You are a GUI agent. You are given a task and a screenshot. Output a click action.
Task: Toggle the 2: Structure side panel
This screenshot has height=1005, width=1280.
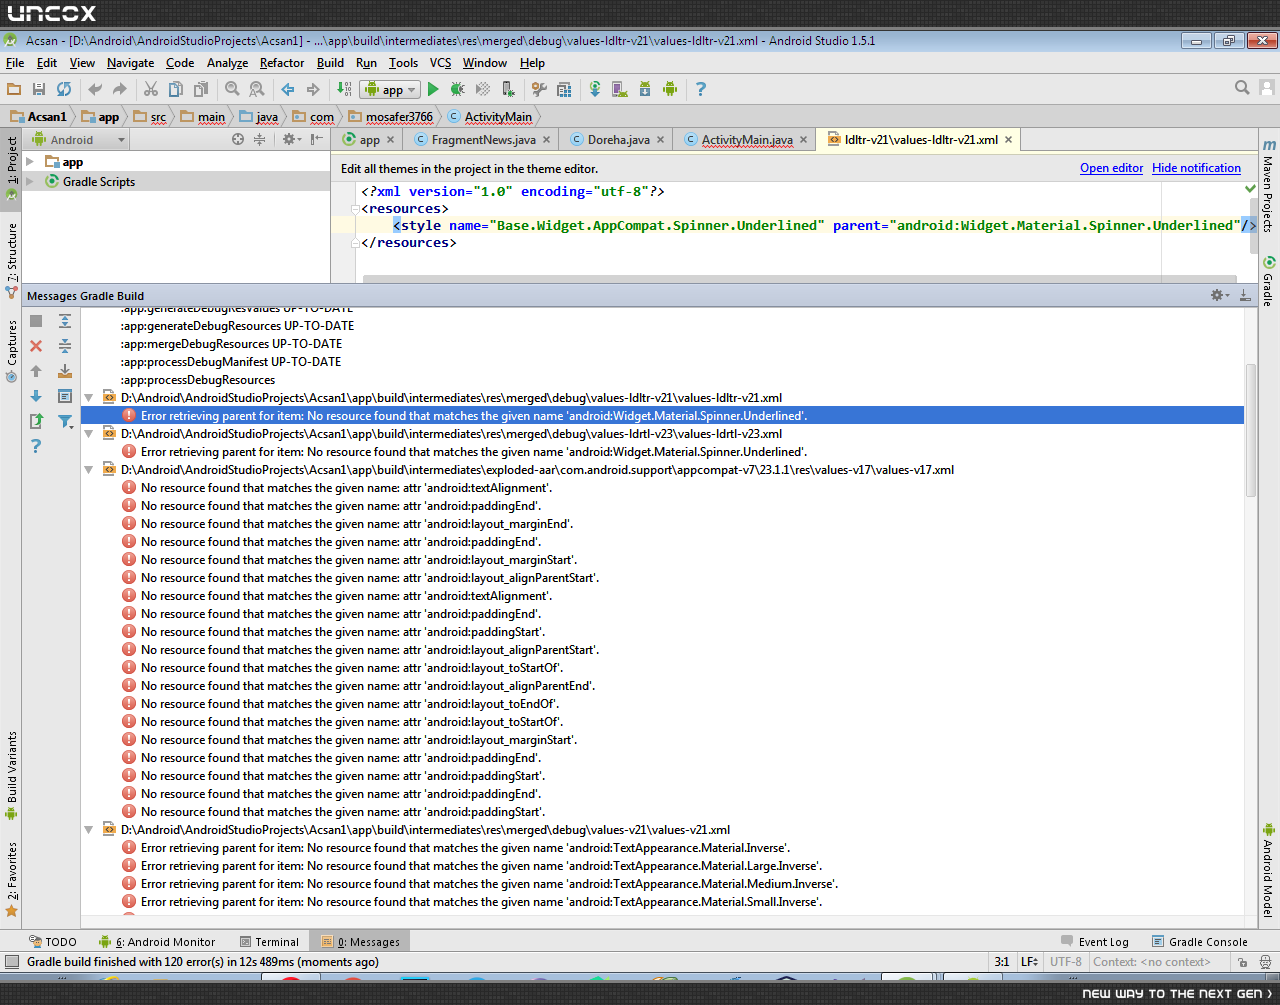[x=11, y=259]
